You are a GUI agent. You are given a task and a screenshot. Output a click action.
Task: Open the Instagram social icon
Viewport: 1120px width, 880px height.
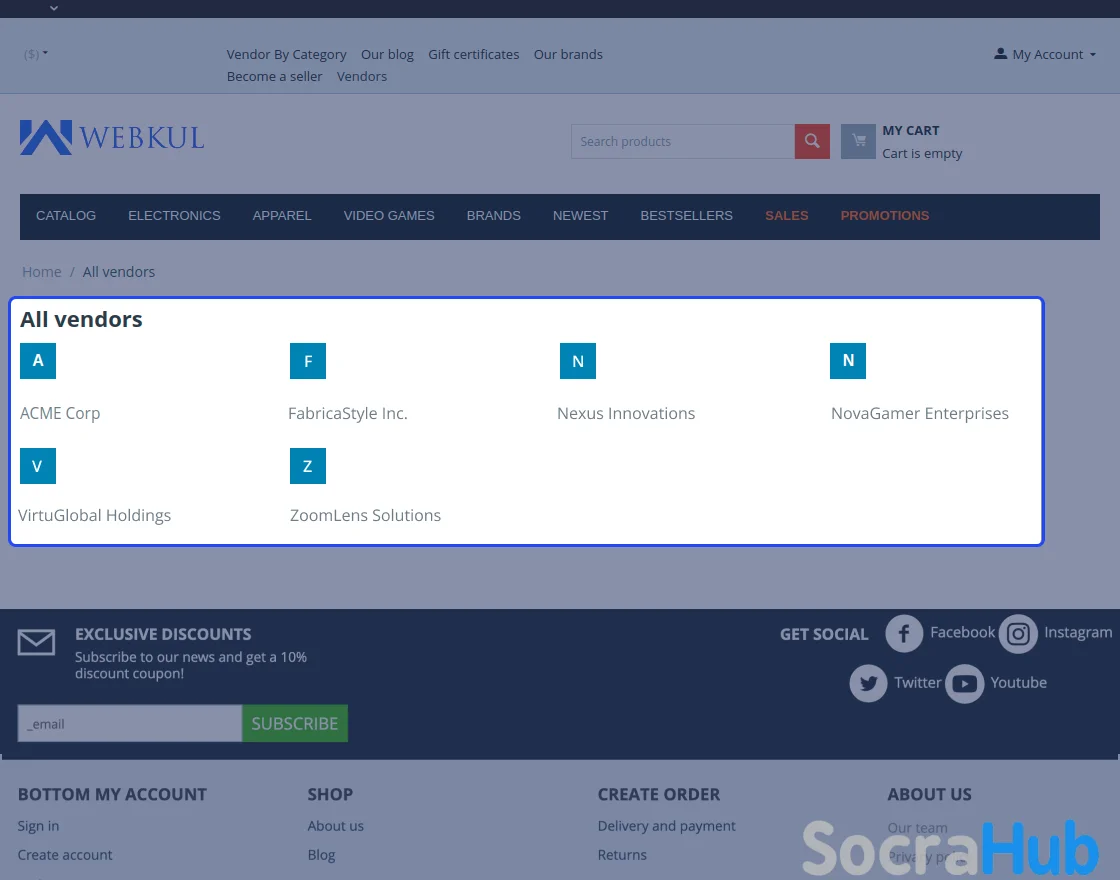click(1018, 634)
